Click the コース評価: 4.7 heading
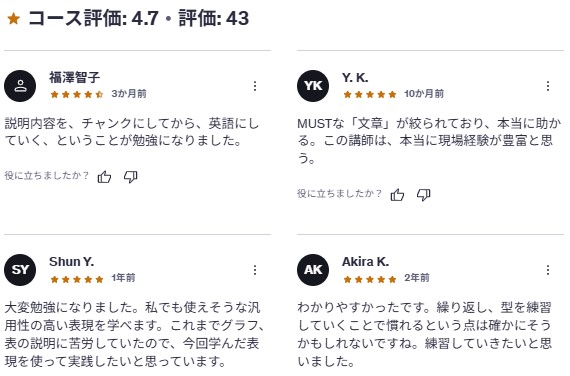This screenshot has width=570, height=376. [x=93, y=18]
